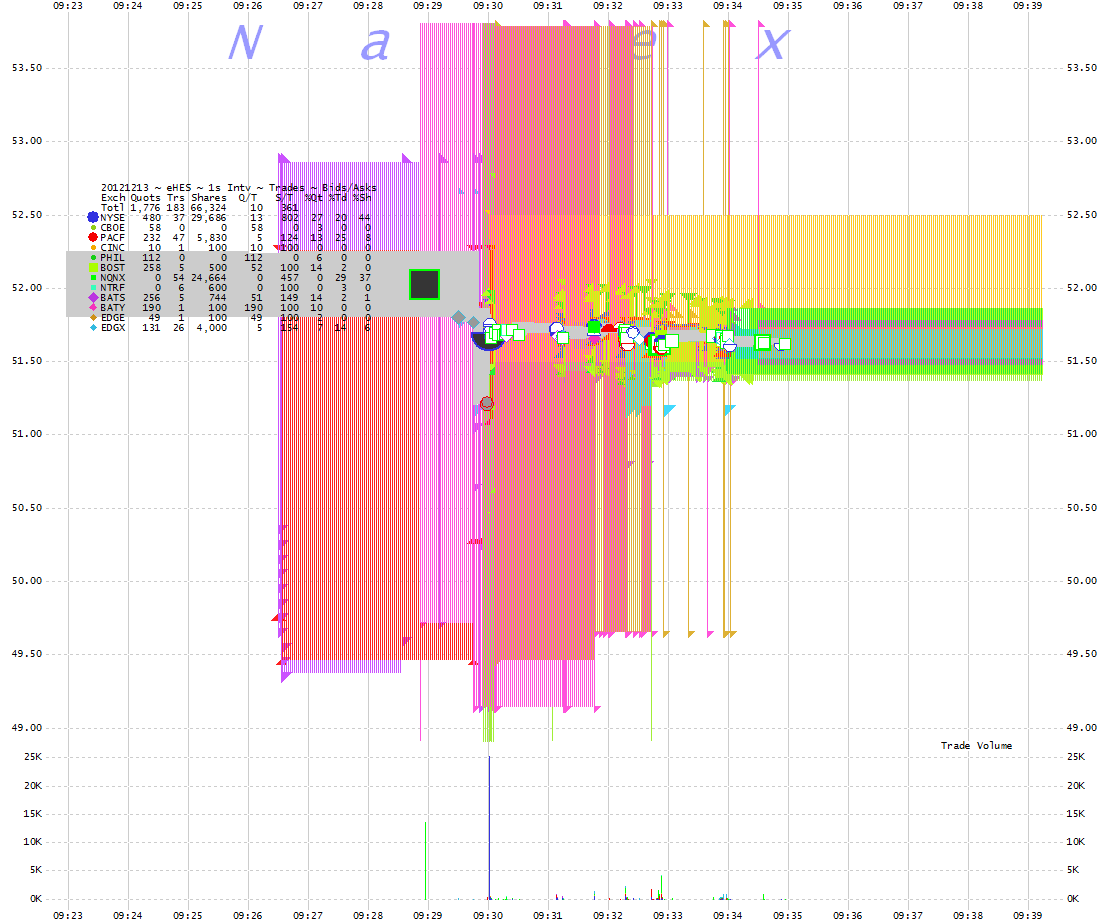Click the total shares value 66,324
This screenshot has height=922, width=1109.
(209, 208)
